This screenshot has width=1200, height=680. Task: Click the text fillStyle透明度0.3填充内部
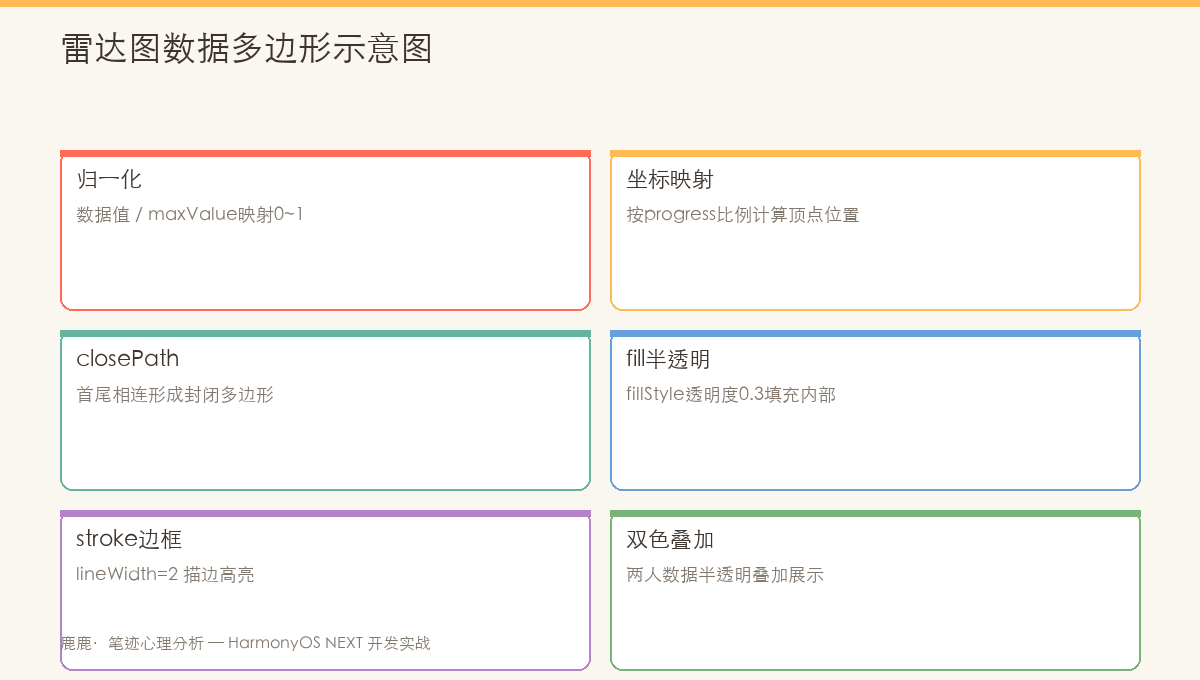tap(731, 394)
